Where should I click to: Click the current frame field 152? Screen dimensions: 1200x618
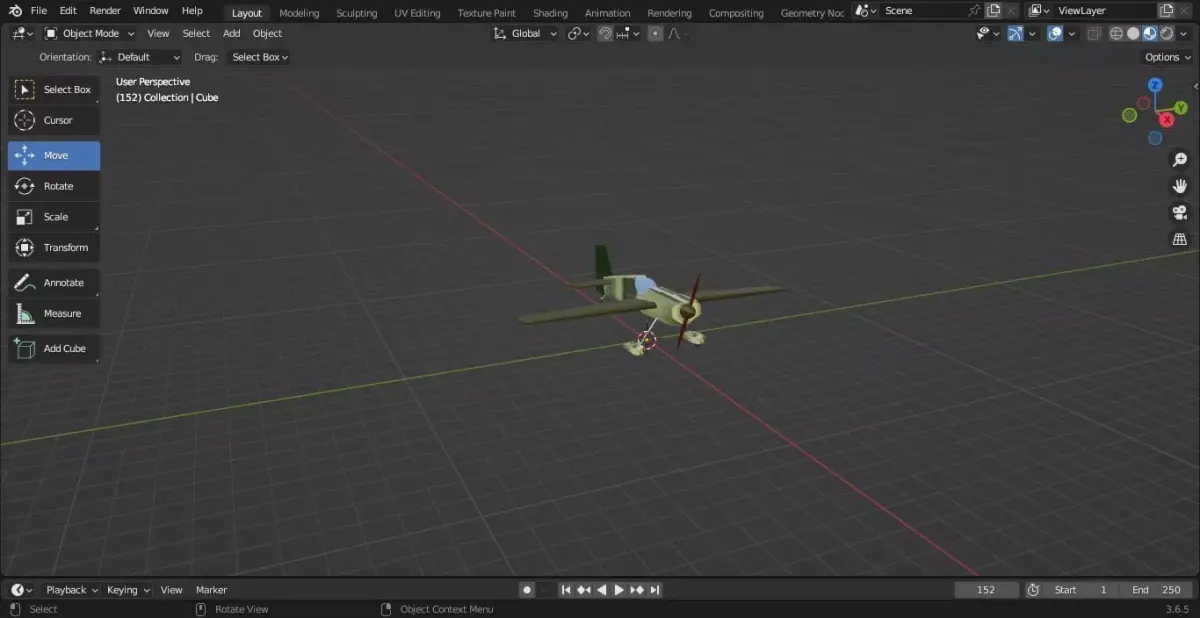click(986, 590)
